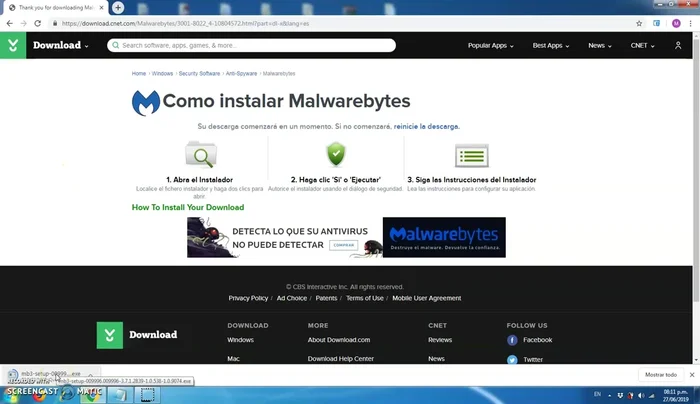
Task: Click the 'Mostrar todo' downloads button
Action: coord(661,375)
